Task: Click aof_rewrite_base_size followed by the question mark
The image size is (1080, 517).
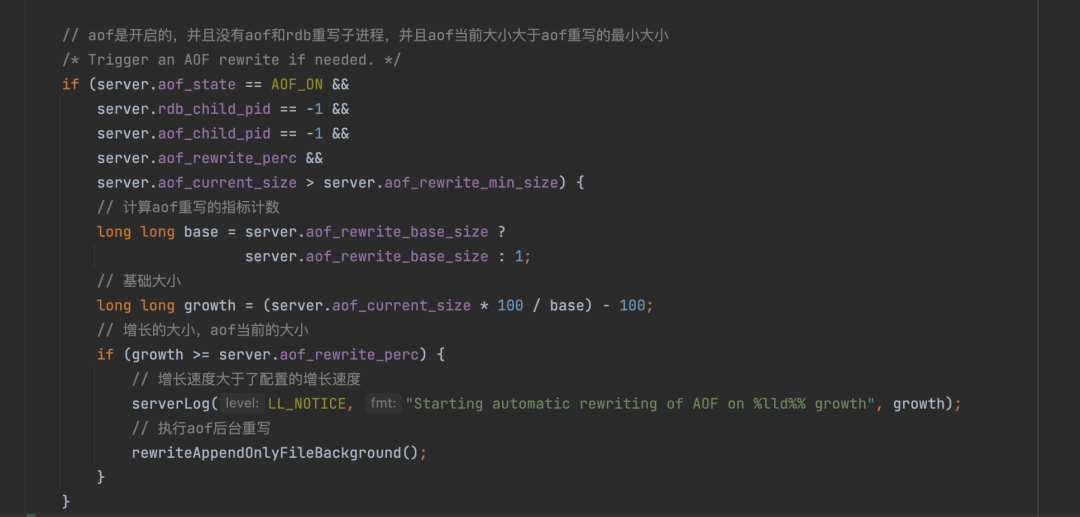Action: pyautogui.click(x=397, y=232)
